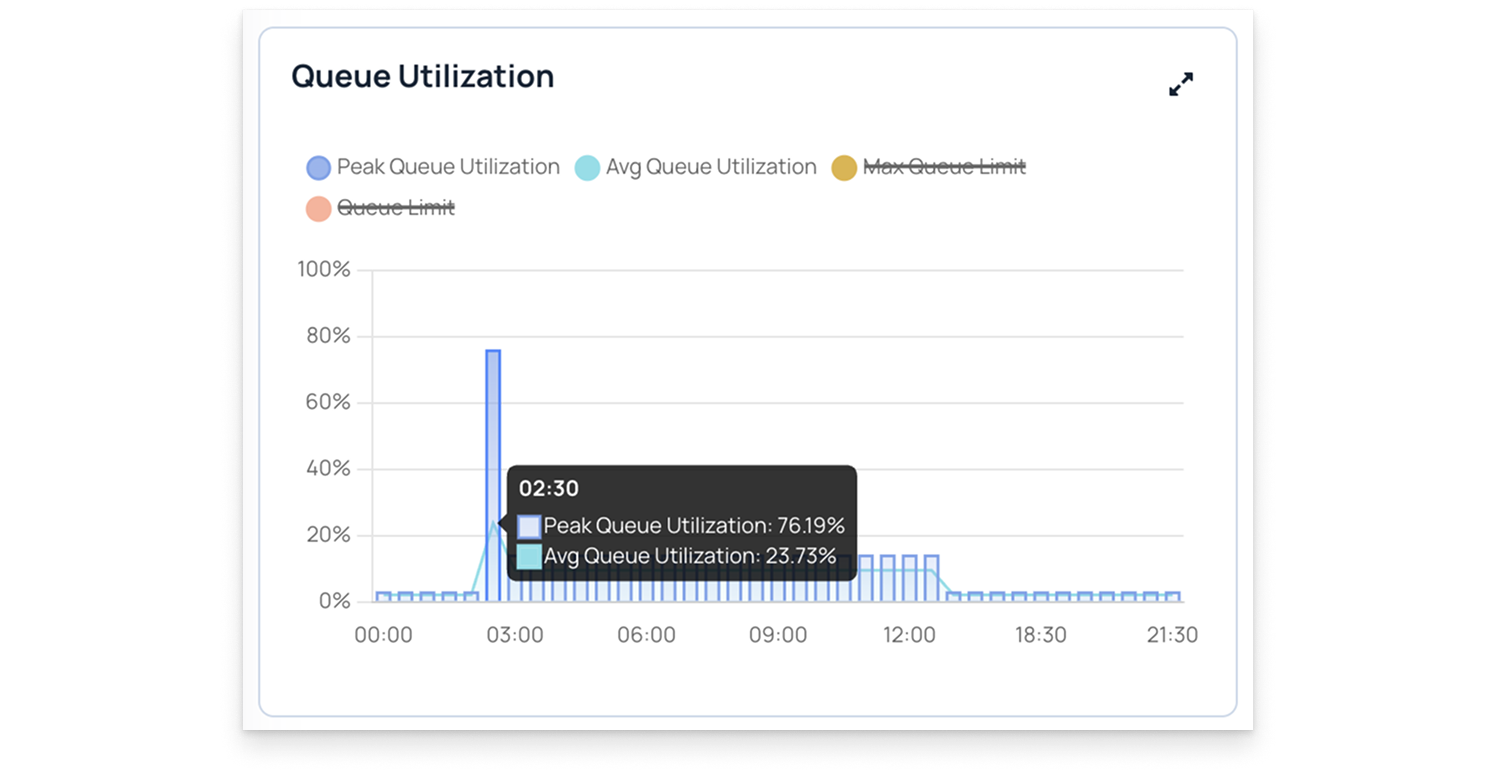Click the Queue Utilization title
1494x774 pixels.
point(422,77)
